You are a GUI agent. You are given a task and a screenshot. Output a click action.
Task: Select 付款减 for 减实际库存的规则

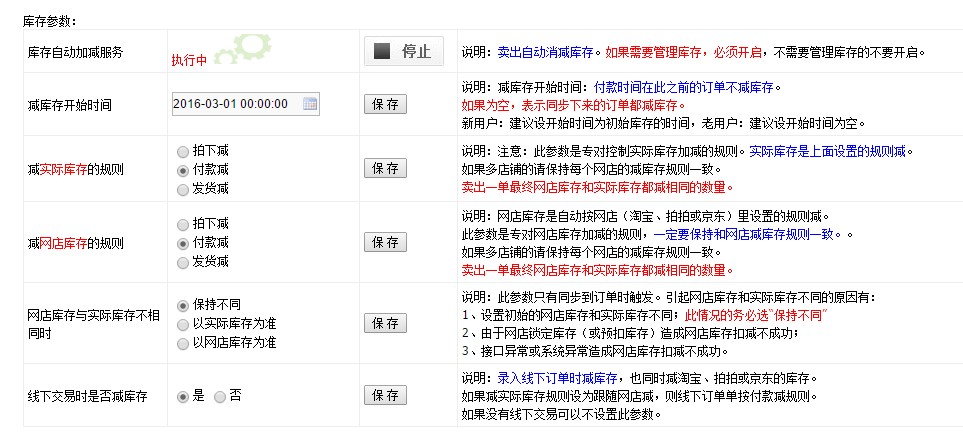[182, 170]
